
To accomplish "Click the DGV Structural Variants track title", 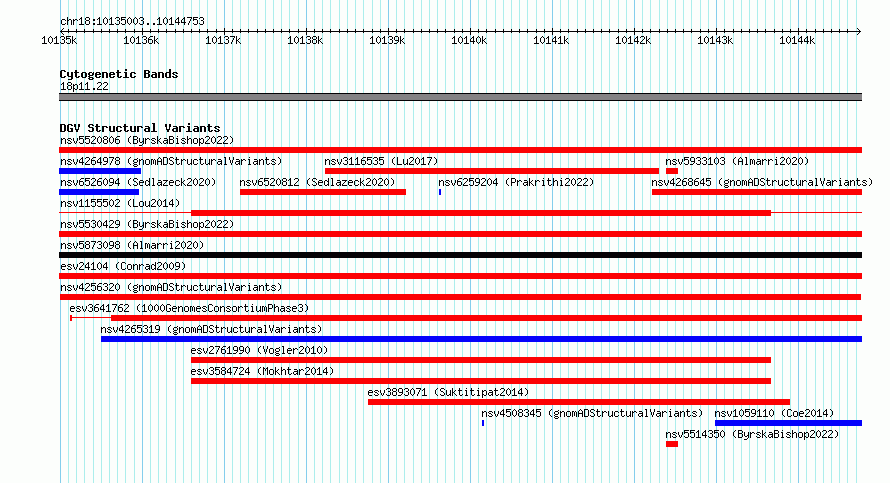I will (140, 128).
